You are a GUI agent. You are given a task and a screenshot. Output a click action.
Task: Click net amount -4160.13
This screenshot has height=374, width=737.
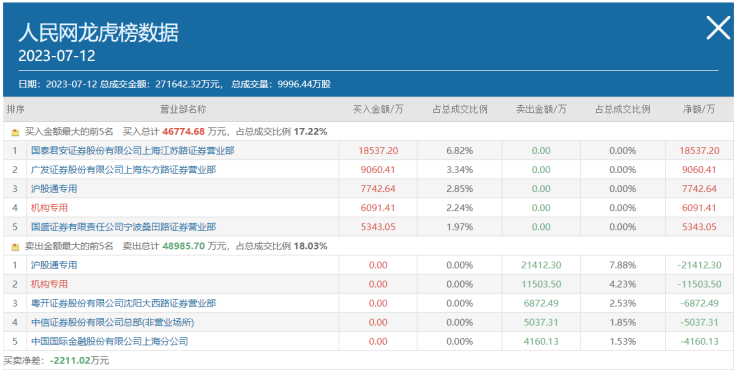[x=699, y=341]
